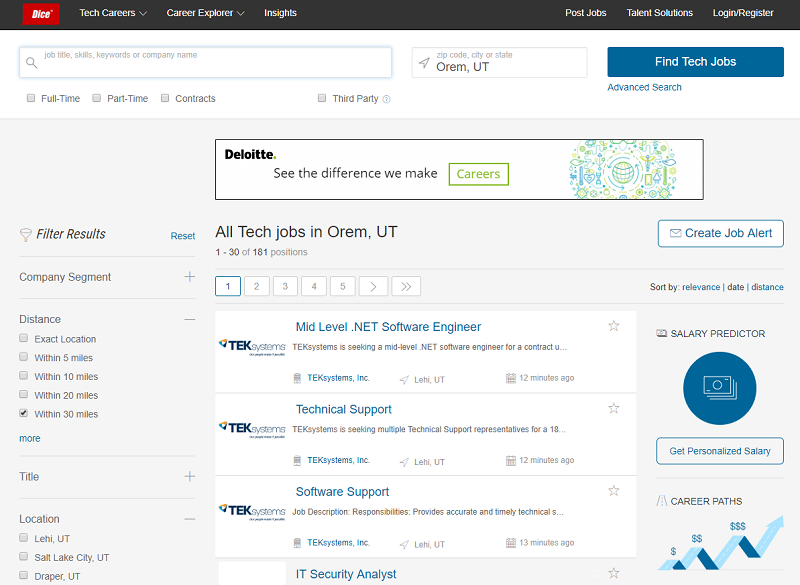Favorite the Software Support job with star

[x=614, y=491]
